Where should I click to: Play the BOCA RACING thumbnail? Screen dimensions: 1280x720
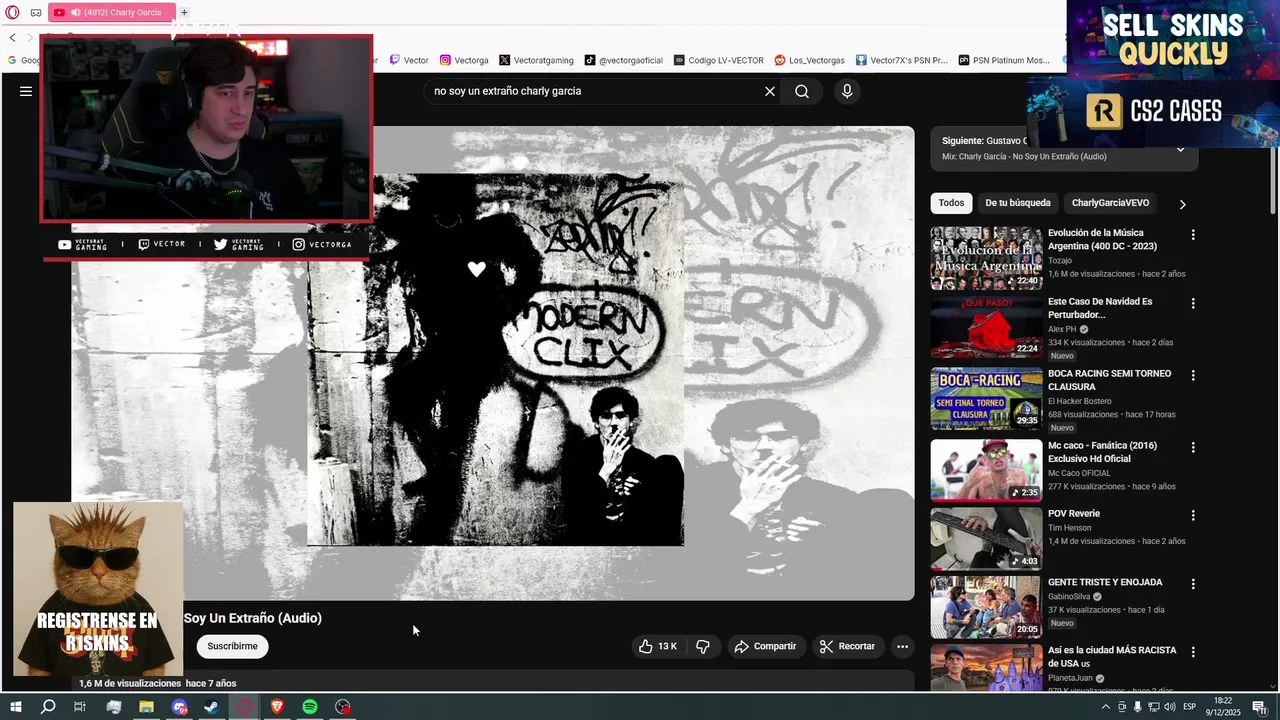(986, 399)
